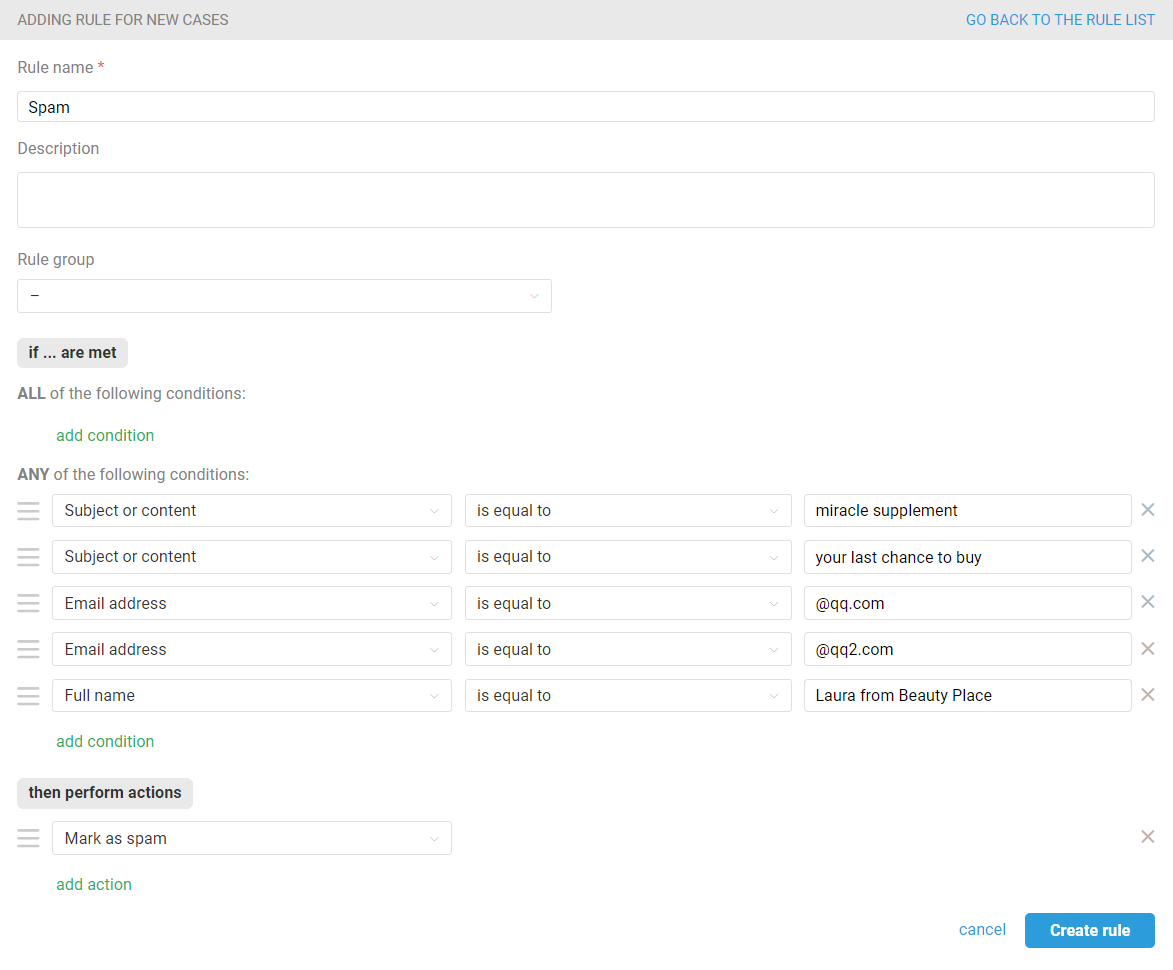
Task: Go back to the rule list
Action: click(1060, 20)
